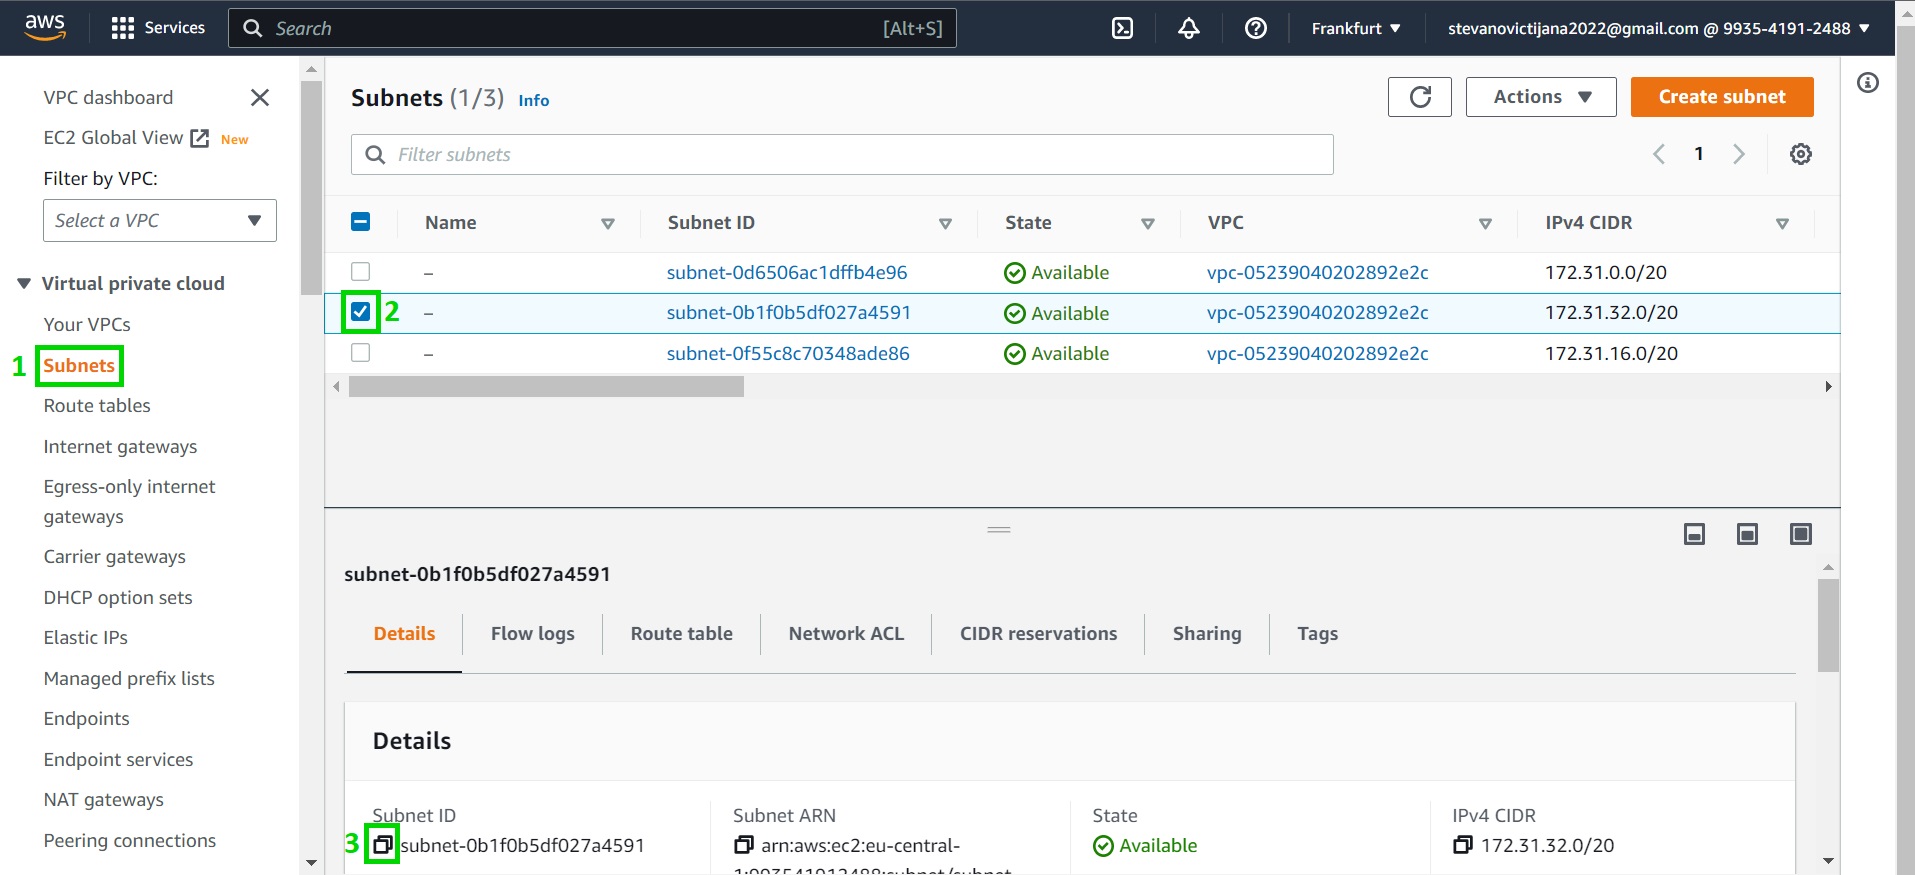Copy the IPv4 CIDR 172.31.32.0/20 in details
Image resolution: width=1915 pixels, height=875 pixels.
click(1462, 845)
